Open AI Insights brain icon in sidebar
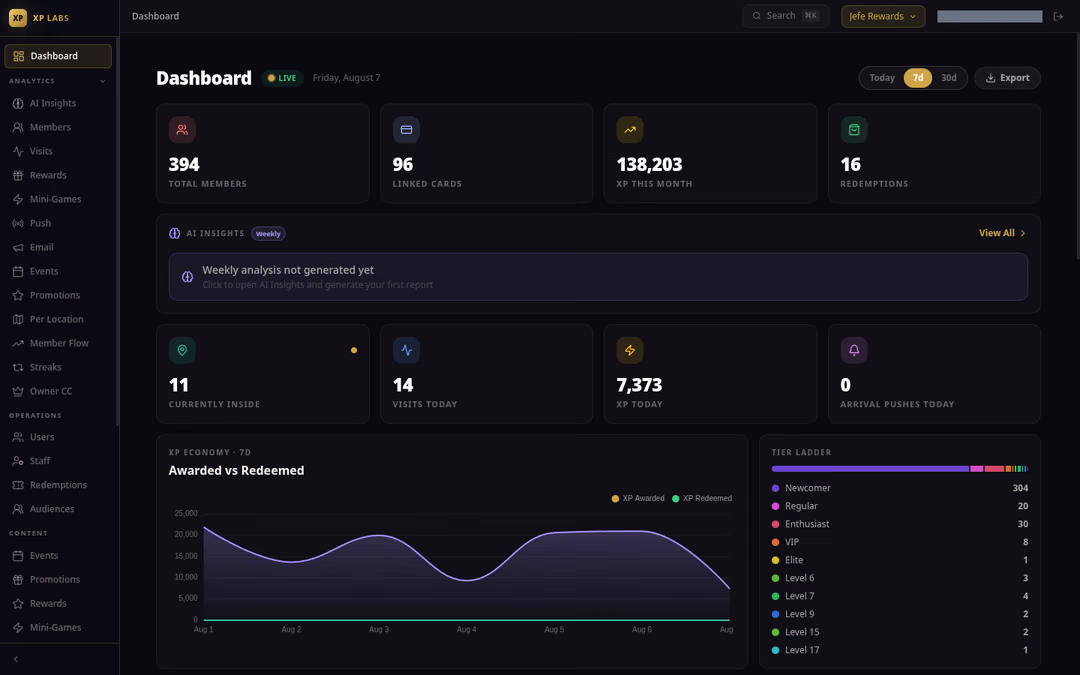This screenshot has height=675, width=1080. 18,103
